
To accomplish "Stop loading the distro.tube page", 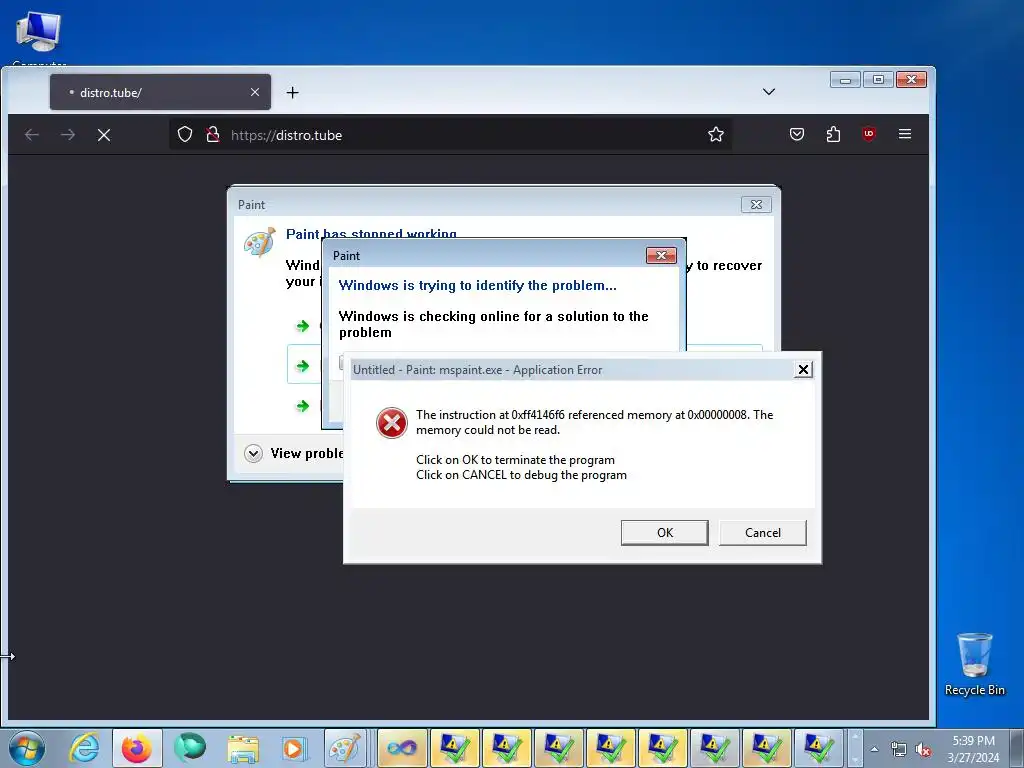I will (x=104, y=135).
